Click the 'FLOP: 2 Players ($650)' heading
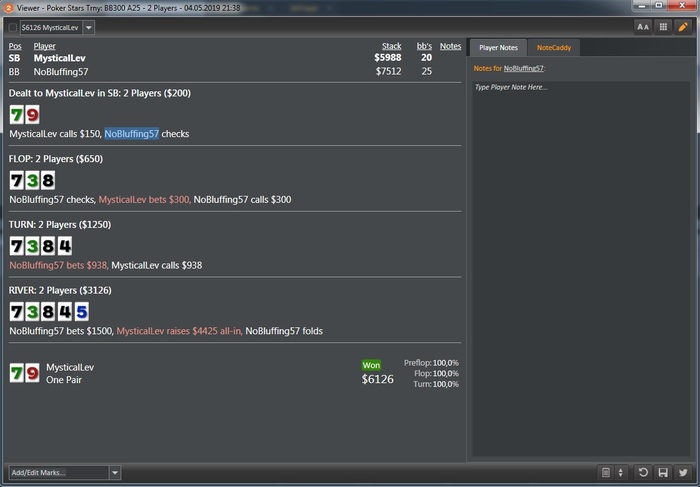Screen dimensions: 700x487 tap(56, 159)
